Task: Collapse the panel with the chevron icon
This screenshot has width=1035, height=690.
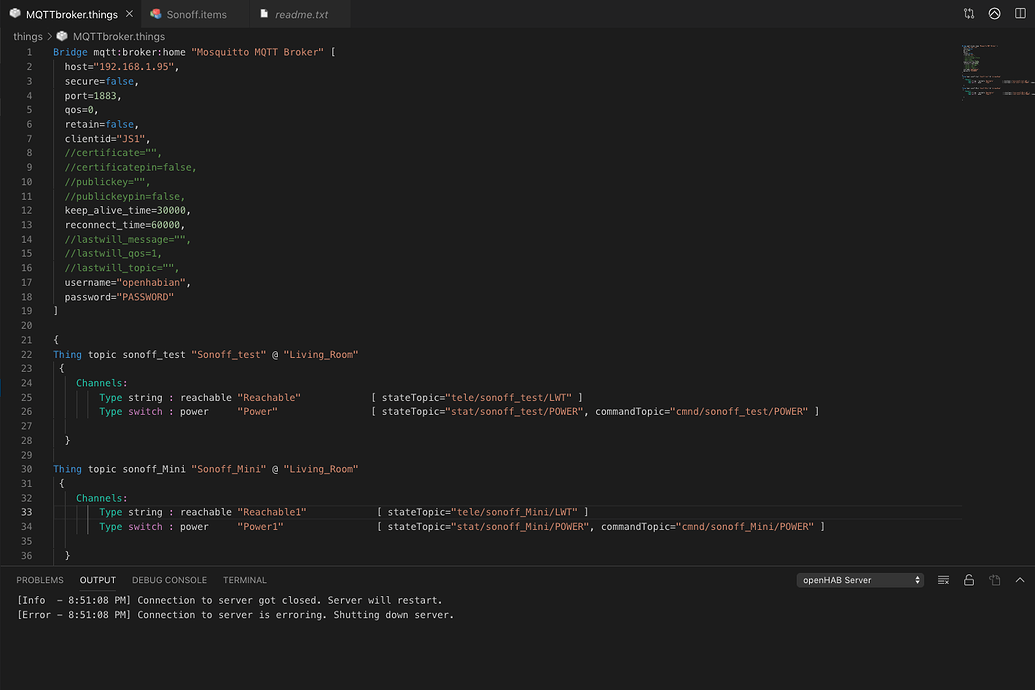Action: coord(1019,579)
